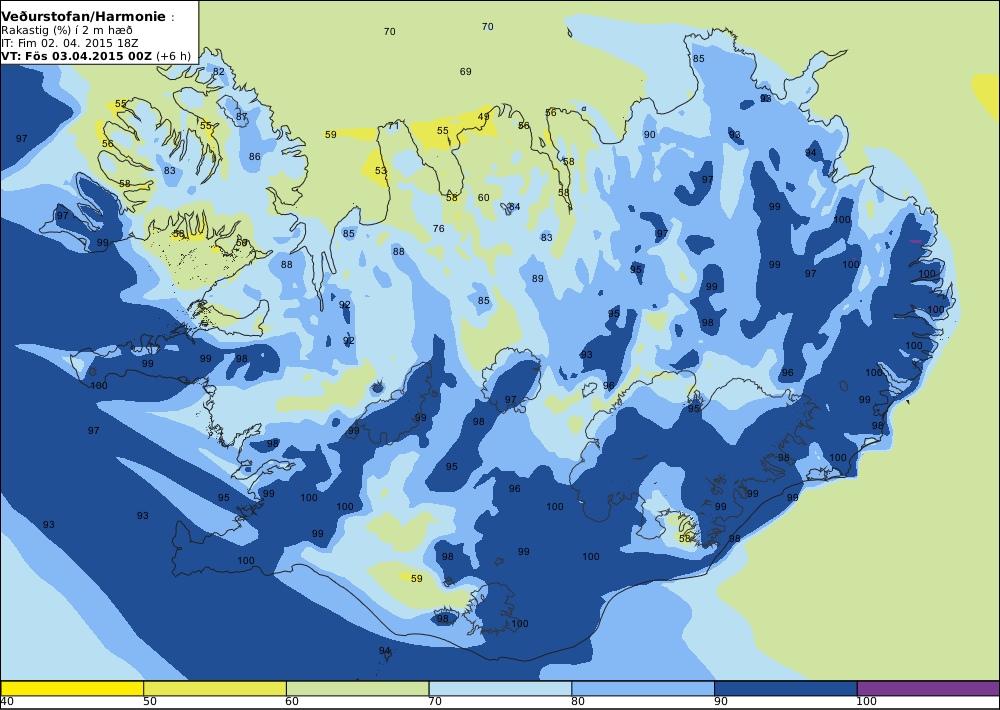The height and width of the screenshot is (710, 1000).
Task: Click the medium blue 80–90 legend swatch
Action: pyautogui.click(x=643, y=688)
